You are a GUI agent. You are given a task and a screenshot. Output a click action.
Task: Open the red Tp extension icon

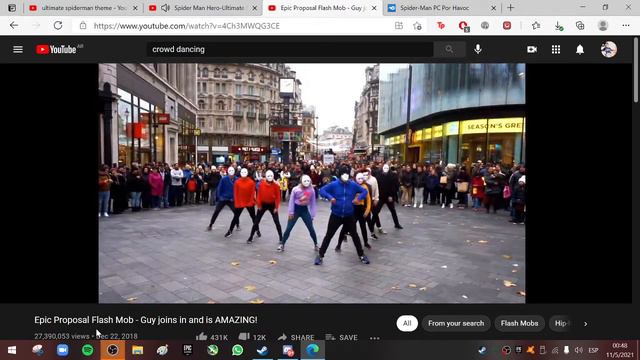tap(440, 26)
